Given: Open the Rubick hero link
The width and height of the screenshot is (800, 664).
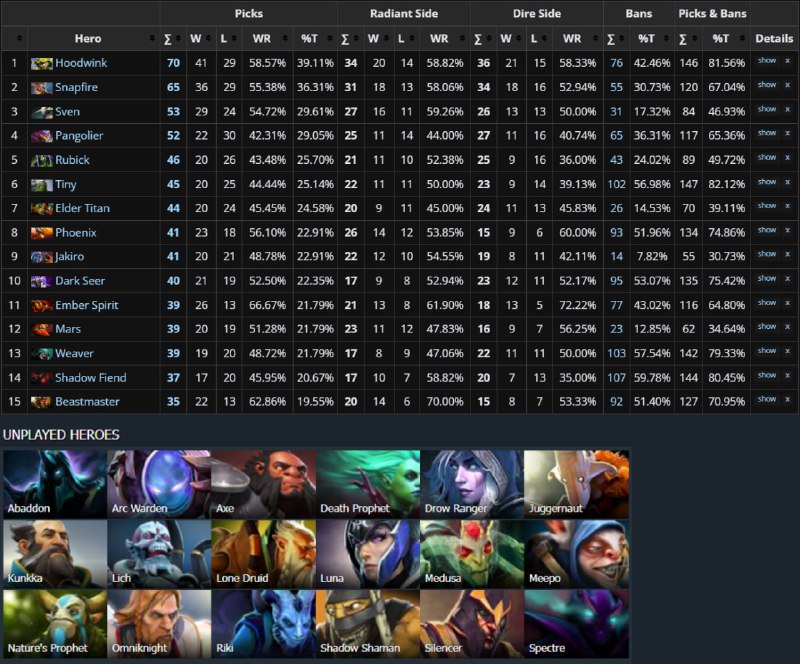Looking at the screenshot, I should pyautogui.click(x=72, y=160).
